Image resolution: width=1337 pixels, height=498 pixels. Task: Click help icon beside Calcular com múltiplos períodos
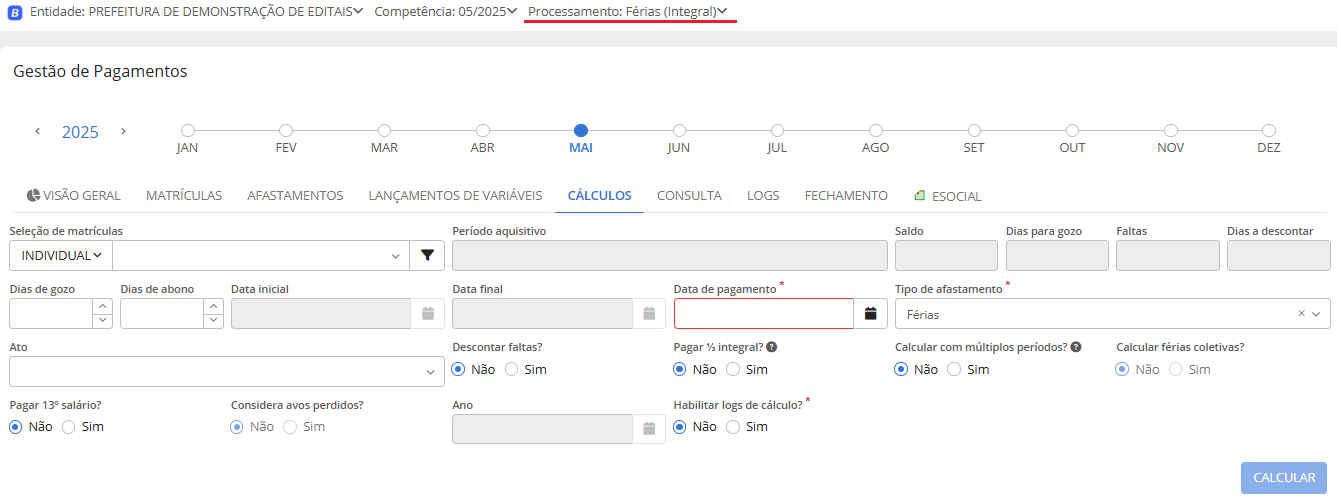[x=1075, y=347]
